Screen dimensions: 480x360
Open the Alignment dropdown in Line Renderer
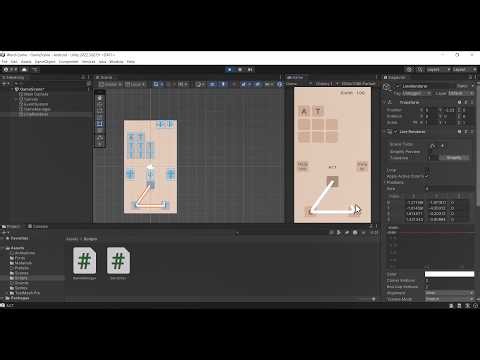(449, 293)
